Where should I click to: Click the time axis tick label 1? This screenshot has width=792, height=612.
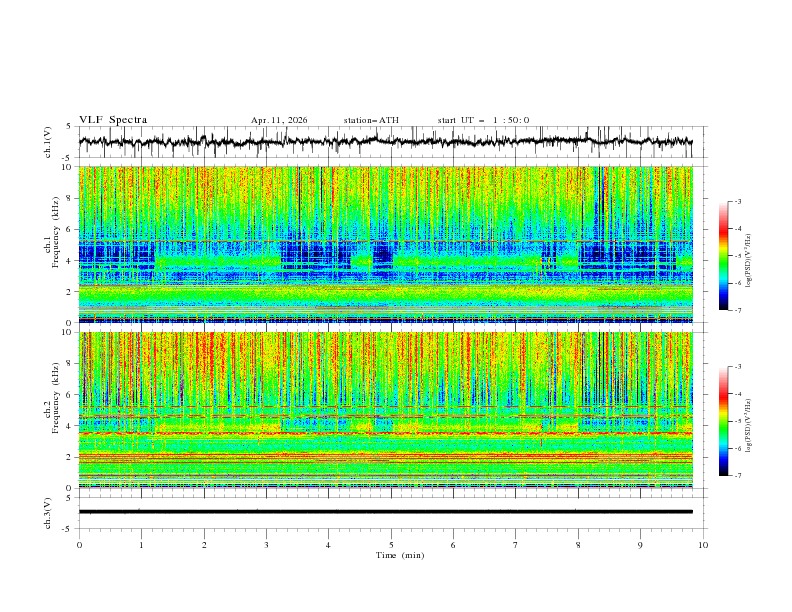pyautogui.click(x=141, y=545)
